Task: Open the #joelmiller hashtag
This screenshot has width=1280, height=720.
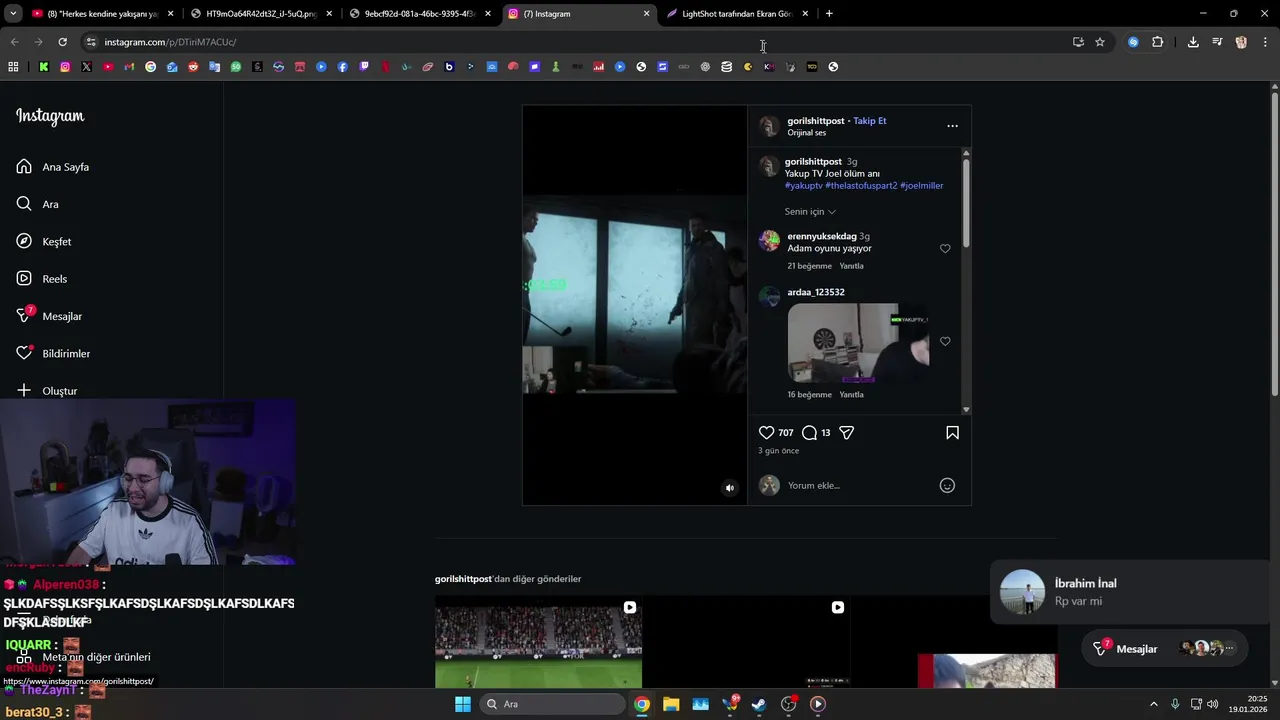Action: 921,186
